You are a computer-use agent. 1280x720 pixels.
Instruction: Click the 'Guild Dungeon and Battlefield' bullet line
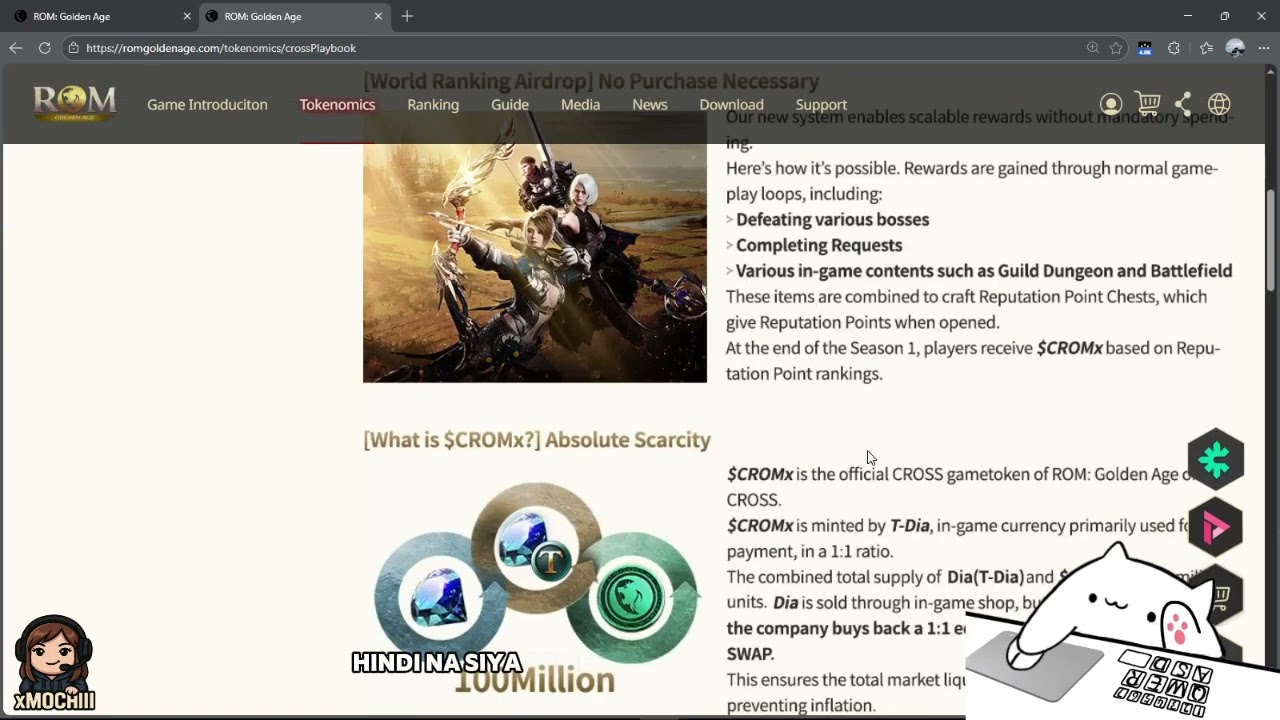984,271
